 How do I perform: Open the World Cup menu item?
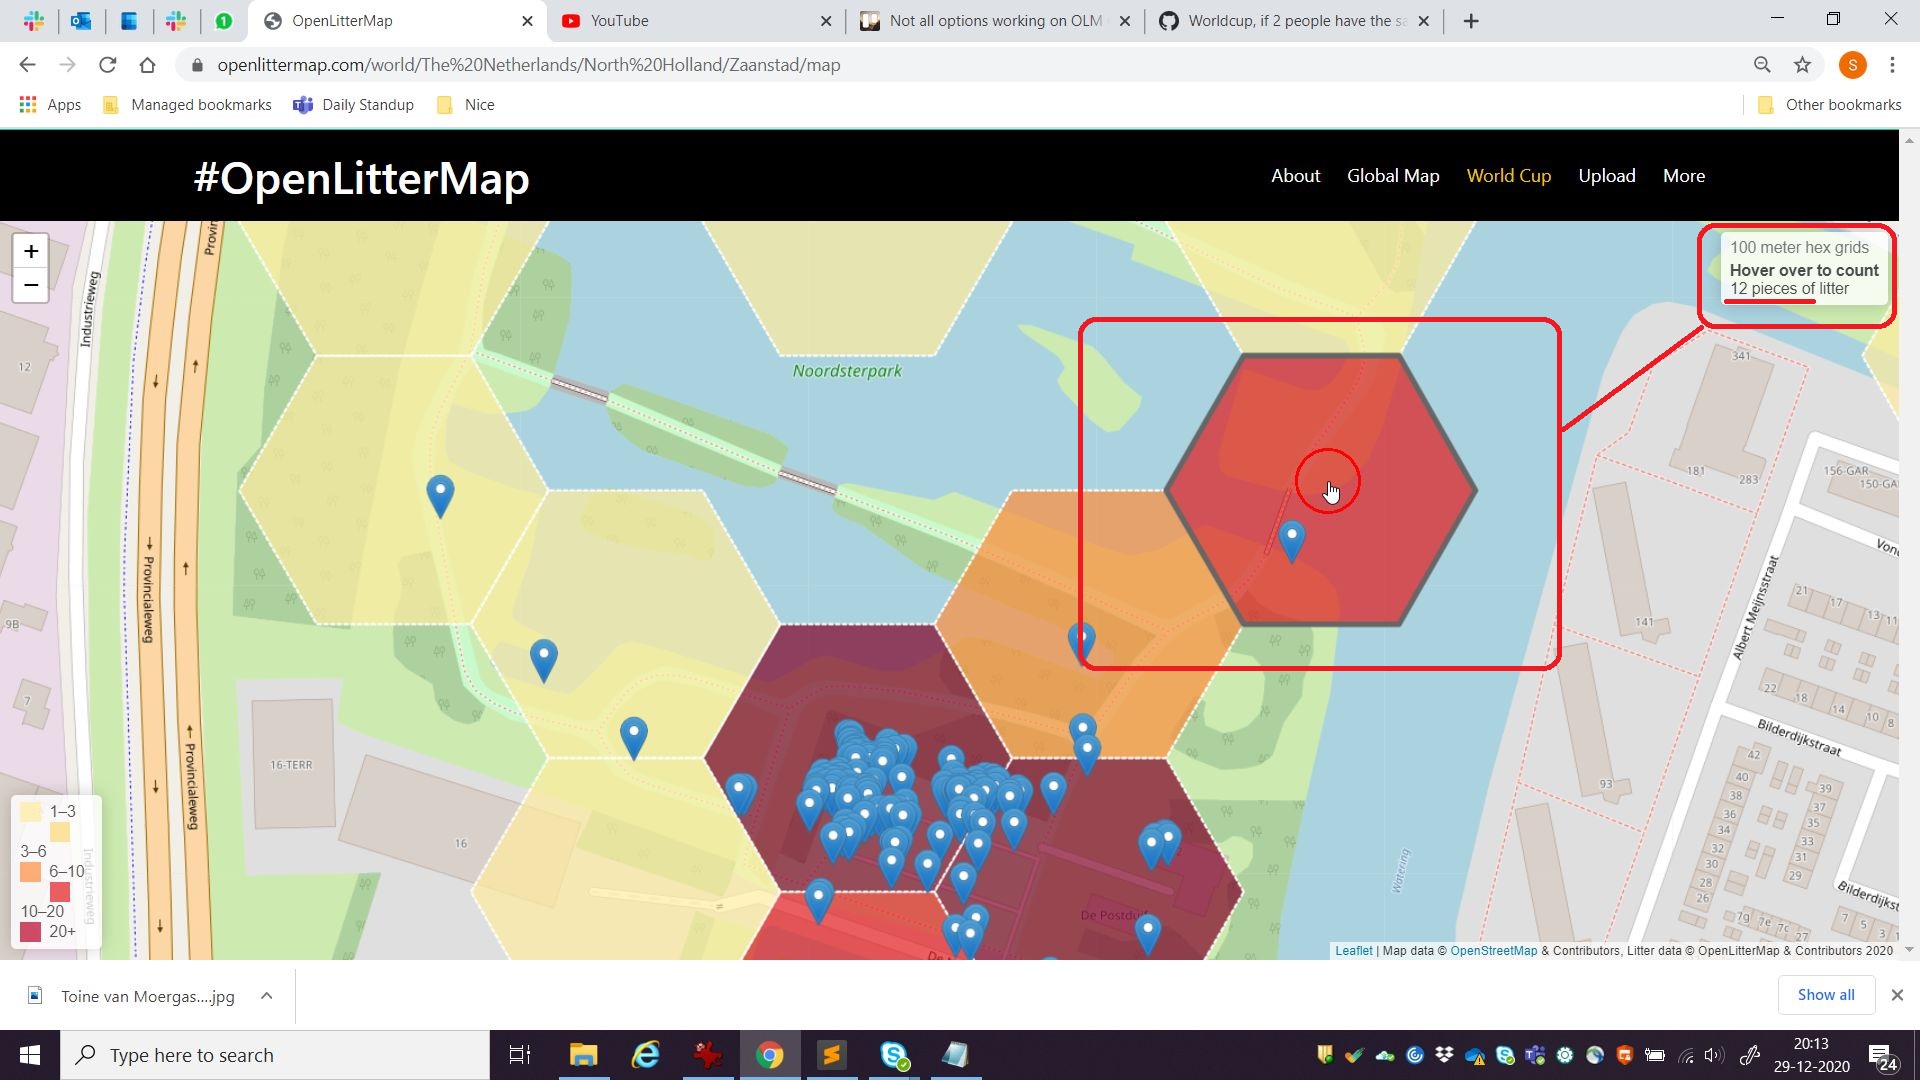tap(1509, 175)
